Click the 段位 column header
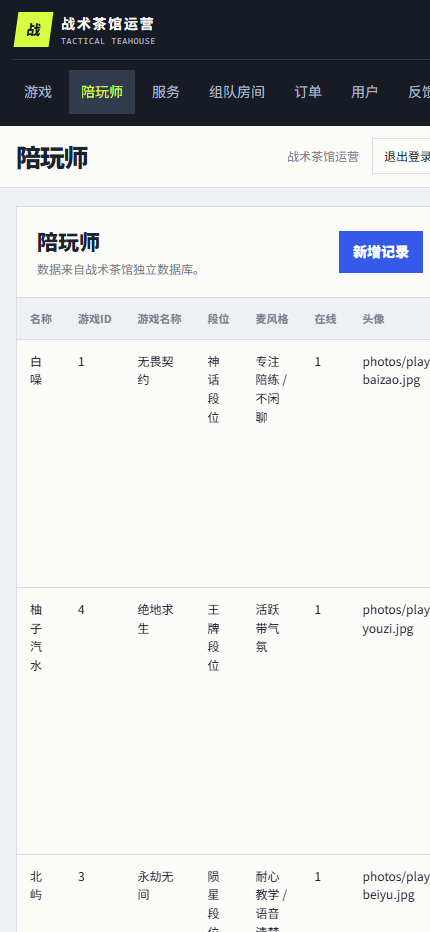 (x=218, y=319)
